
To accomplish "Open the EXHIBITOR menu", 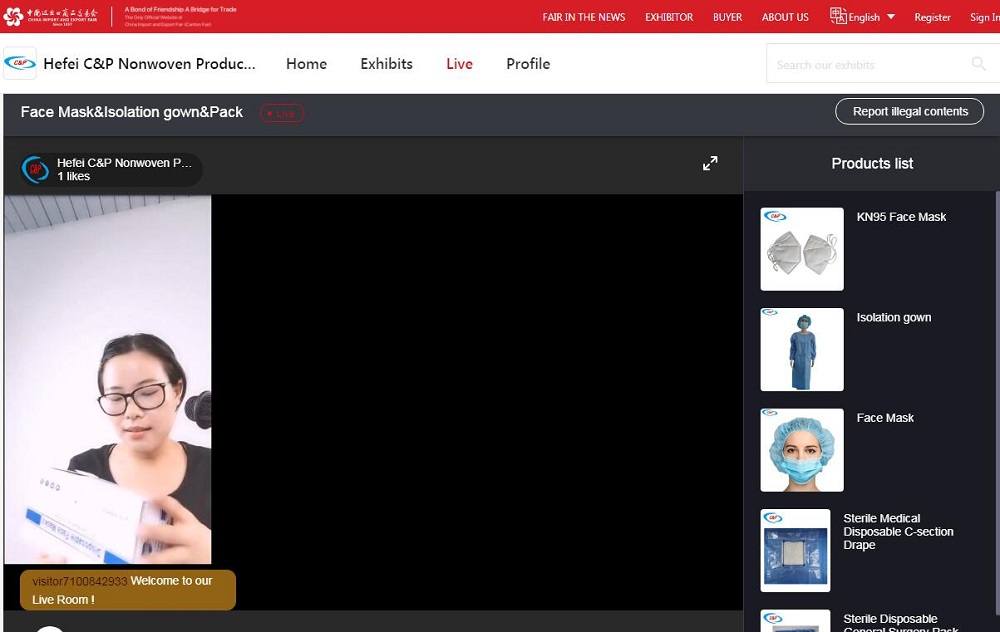I will pos(669,17).
